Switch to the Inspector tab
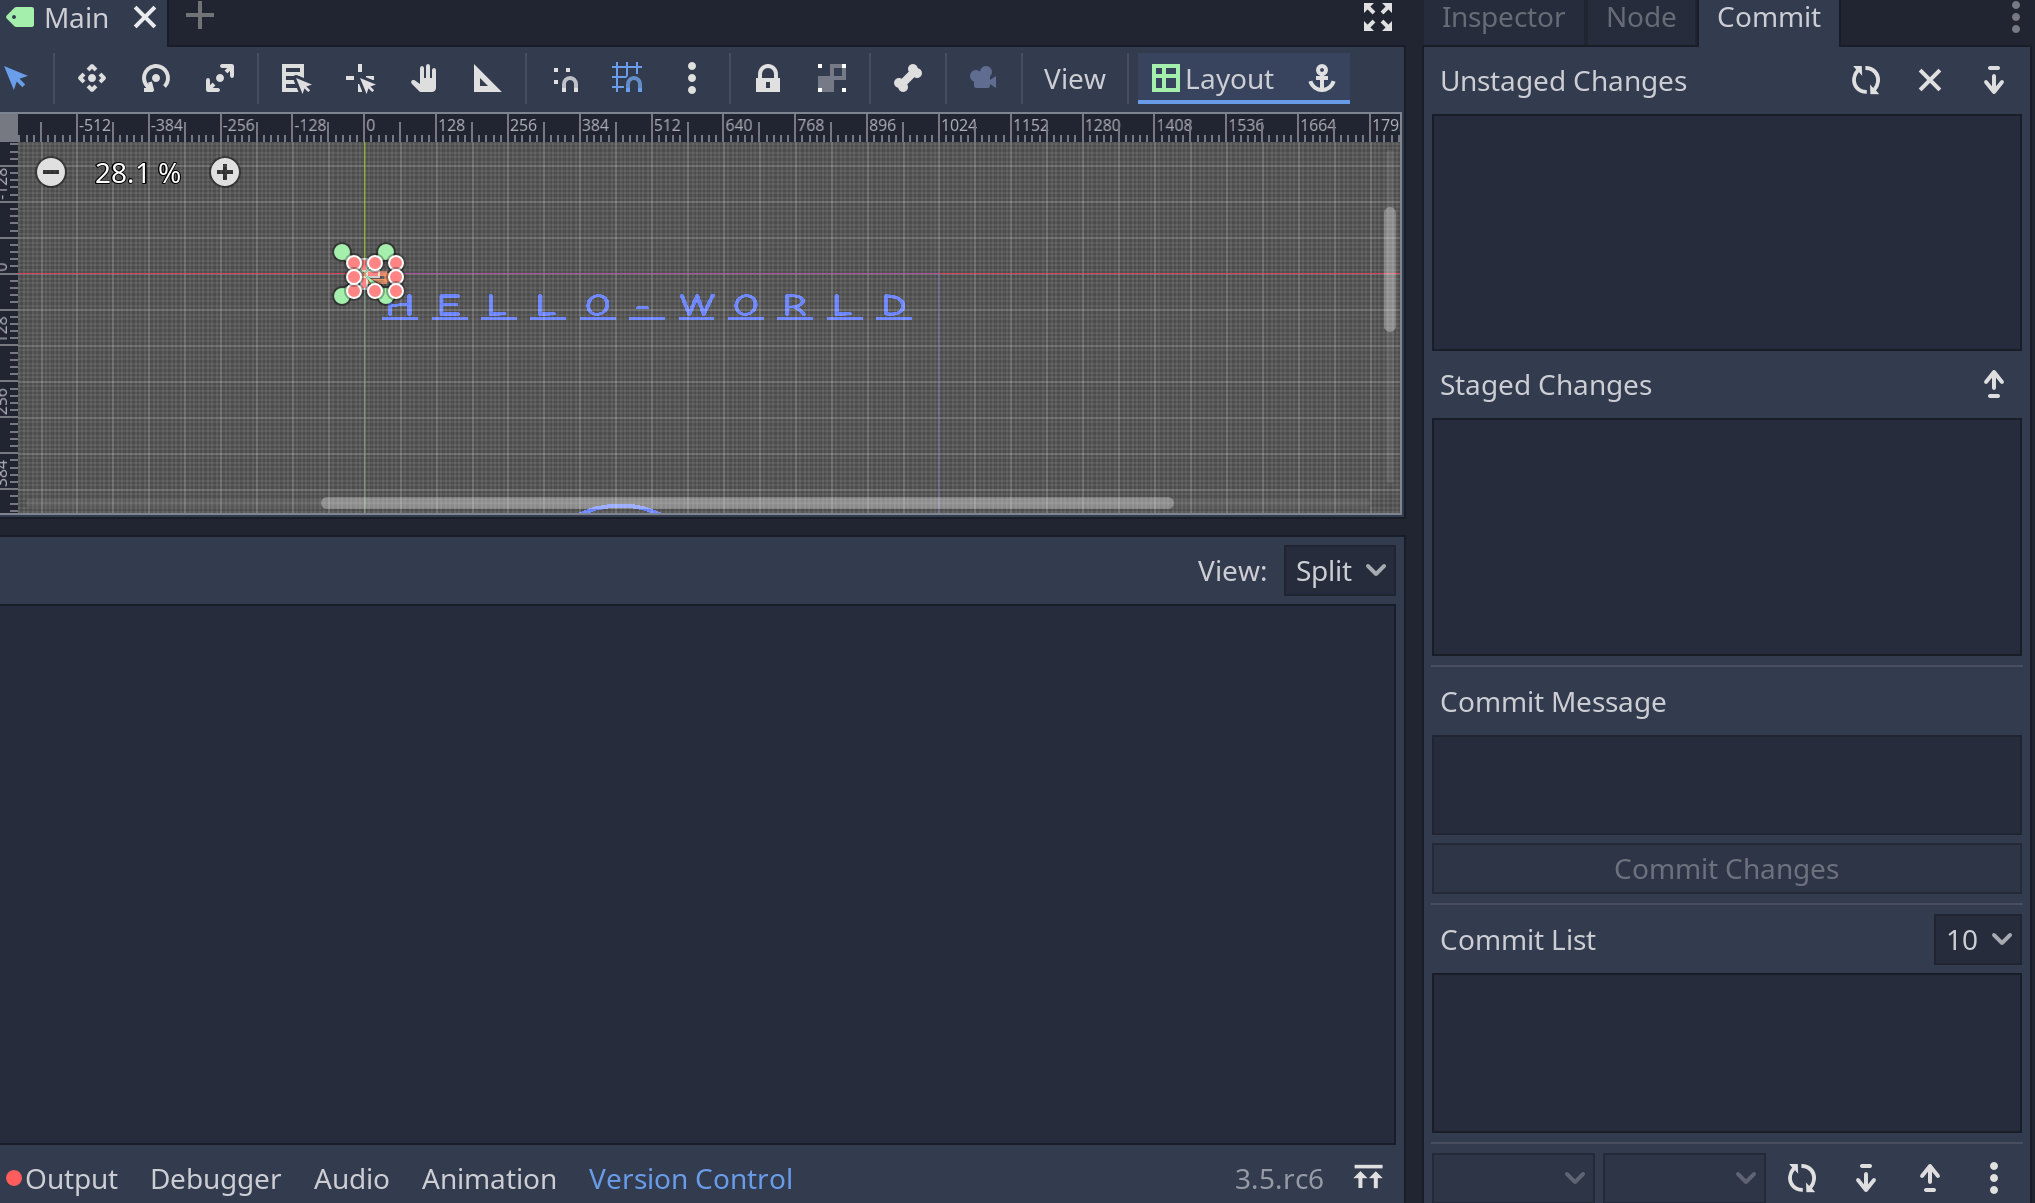 coord(1501,17)
